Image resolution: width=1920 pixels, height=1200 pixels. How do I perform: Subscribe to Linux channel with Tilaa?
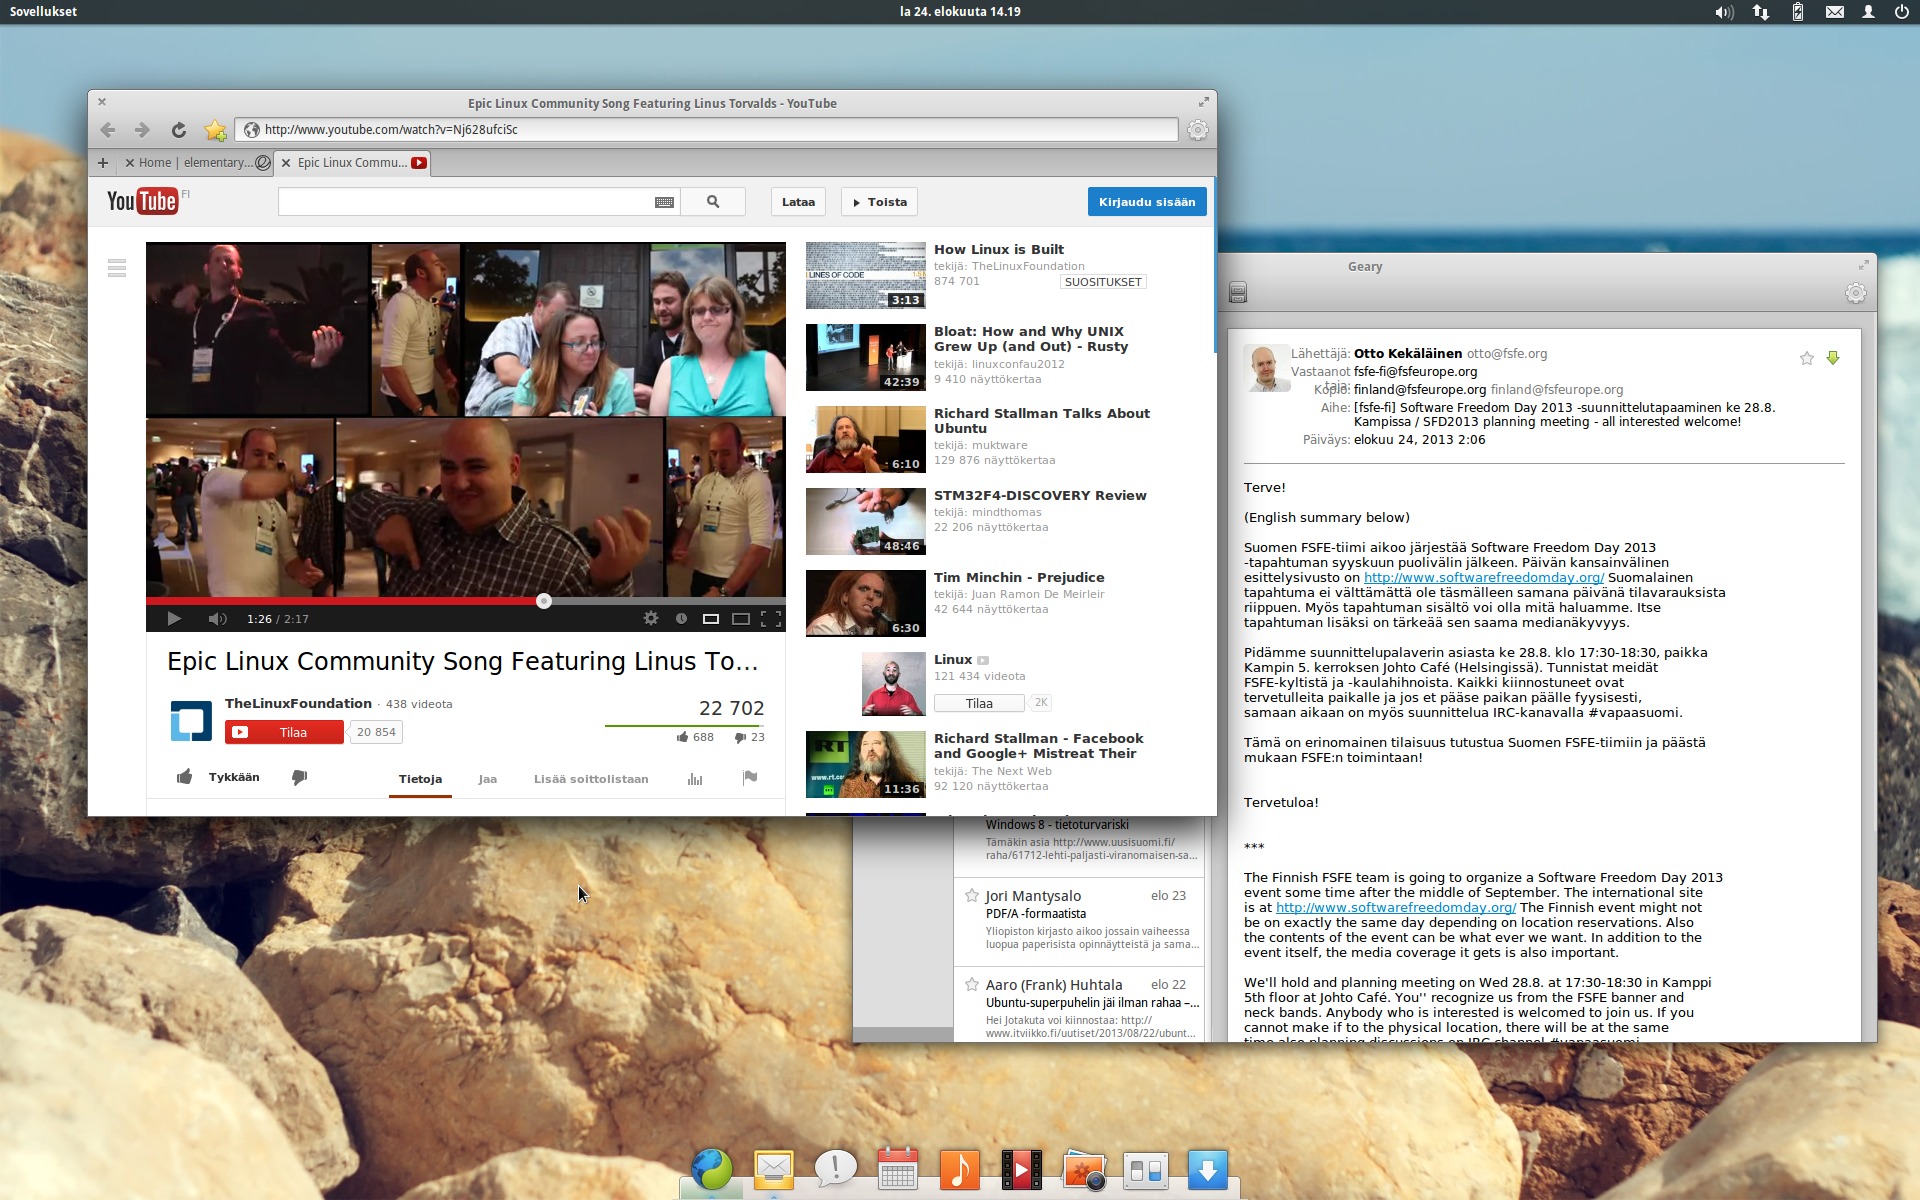(979, 703)
